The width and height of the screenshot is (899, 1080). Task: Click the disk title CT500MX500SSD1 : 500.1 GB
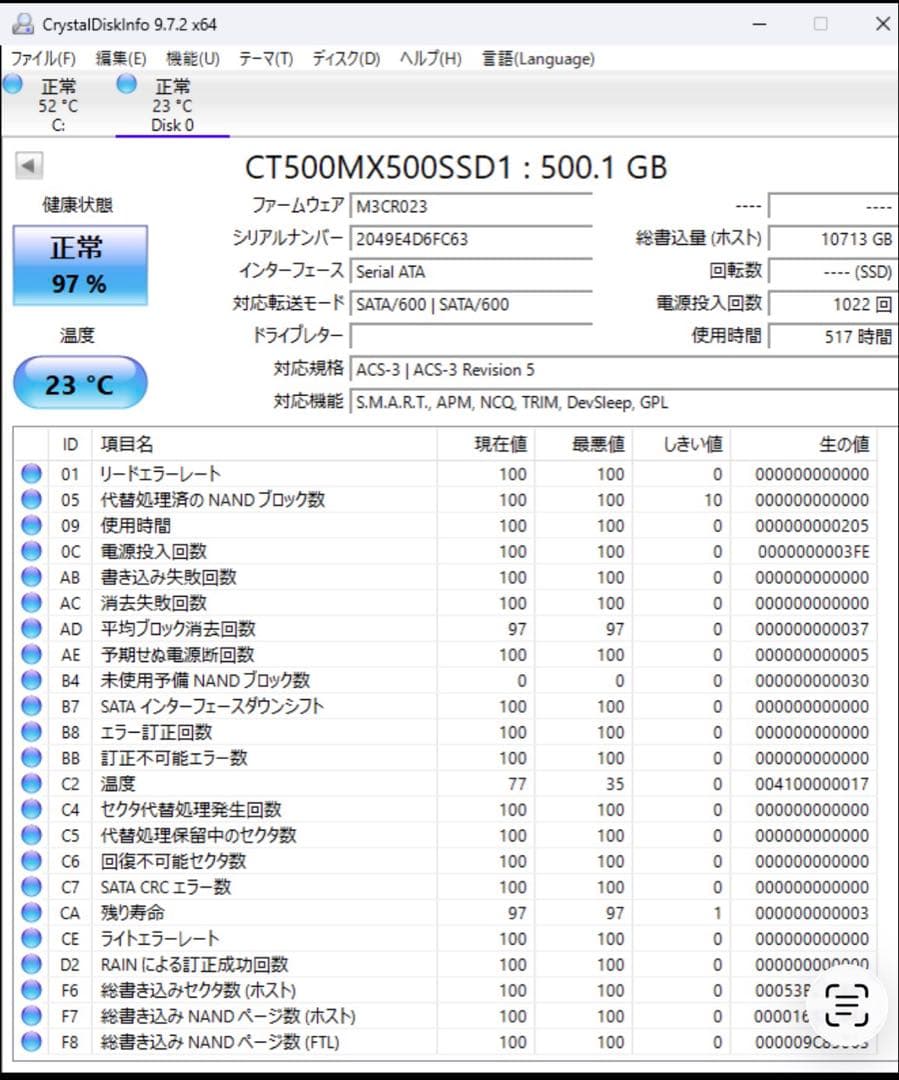[455, 167]
